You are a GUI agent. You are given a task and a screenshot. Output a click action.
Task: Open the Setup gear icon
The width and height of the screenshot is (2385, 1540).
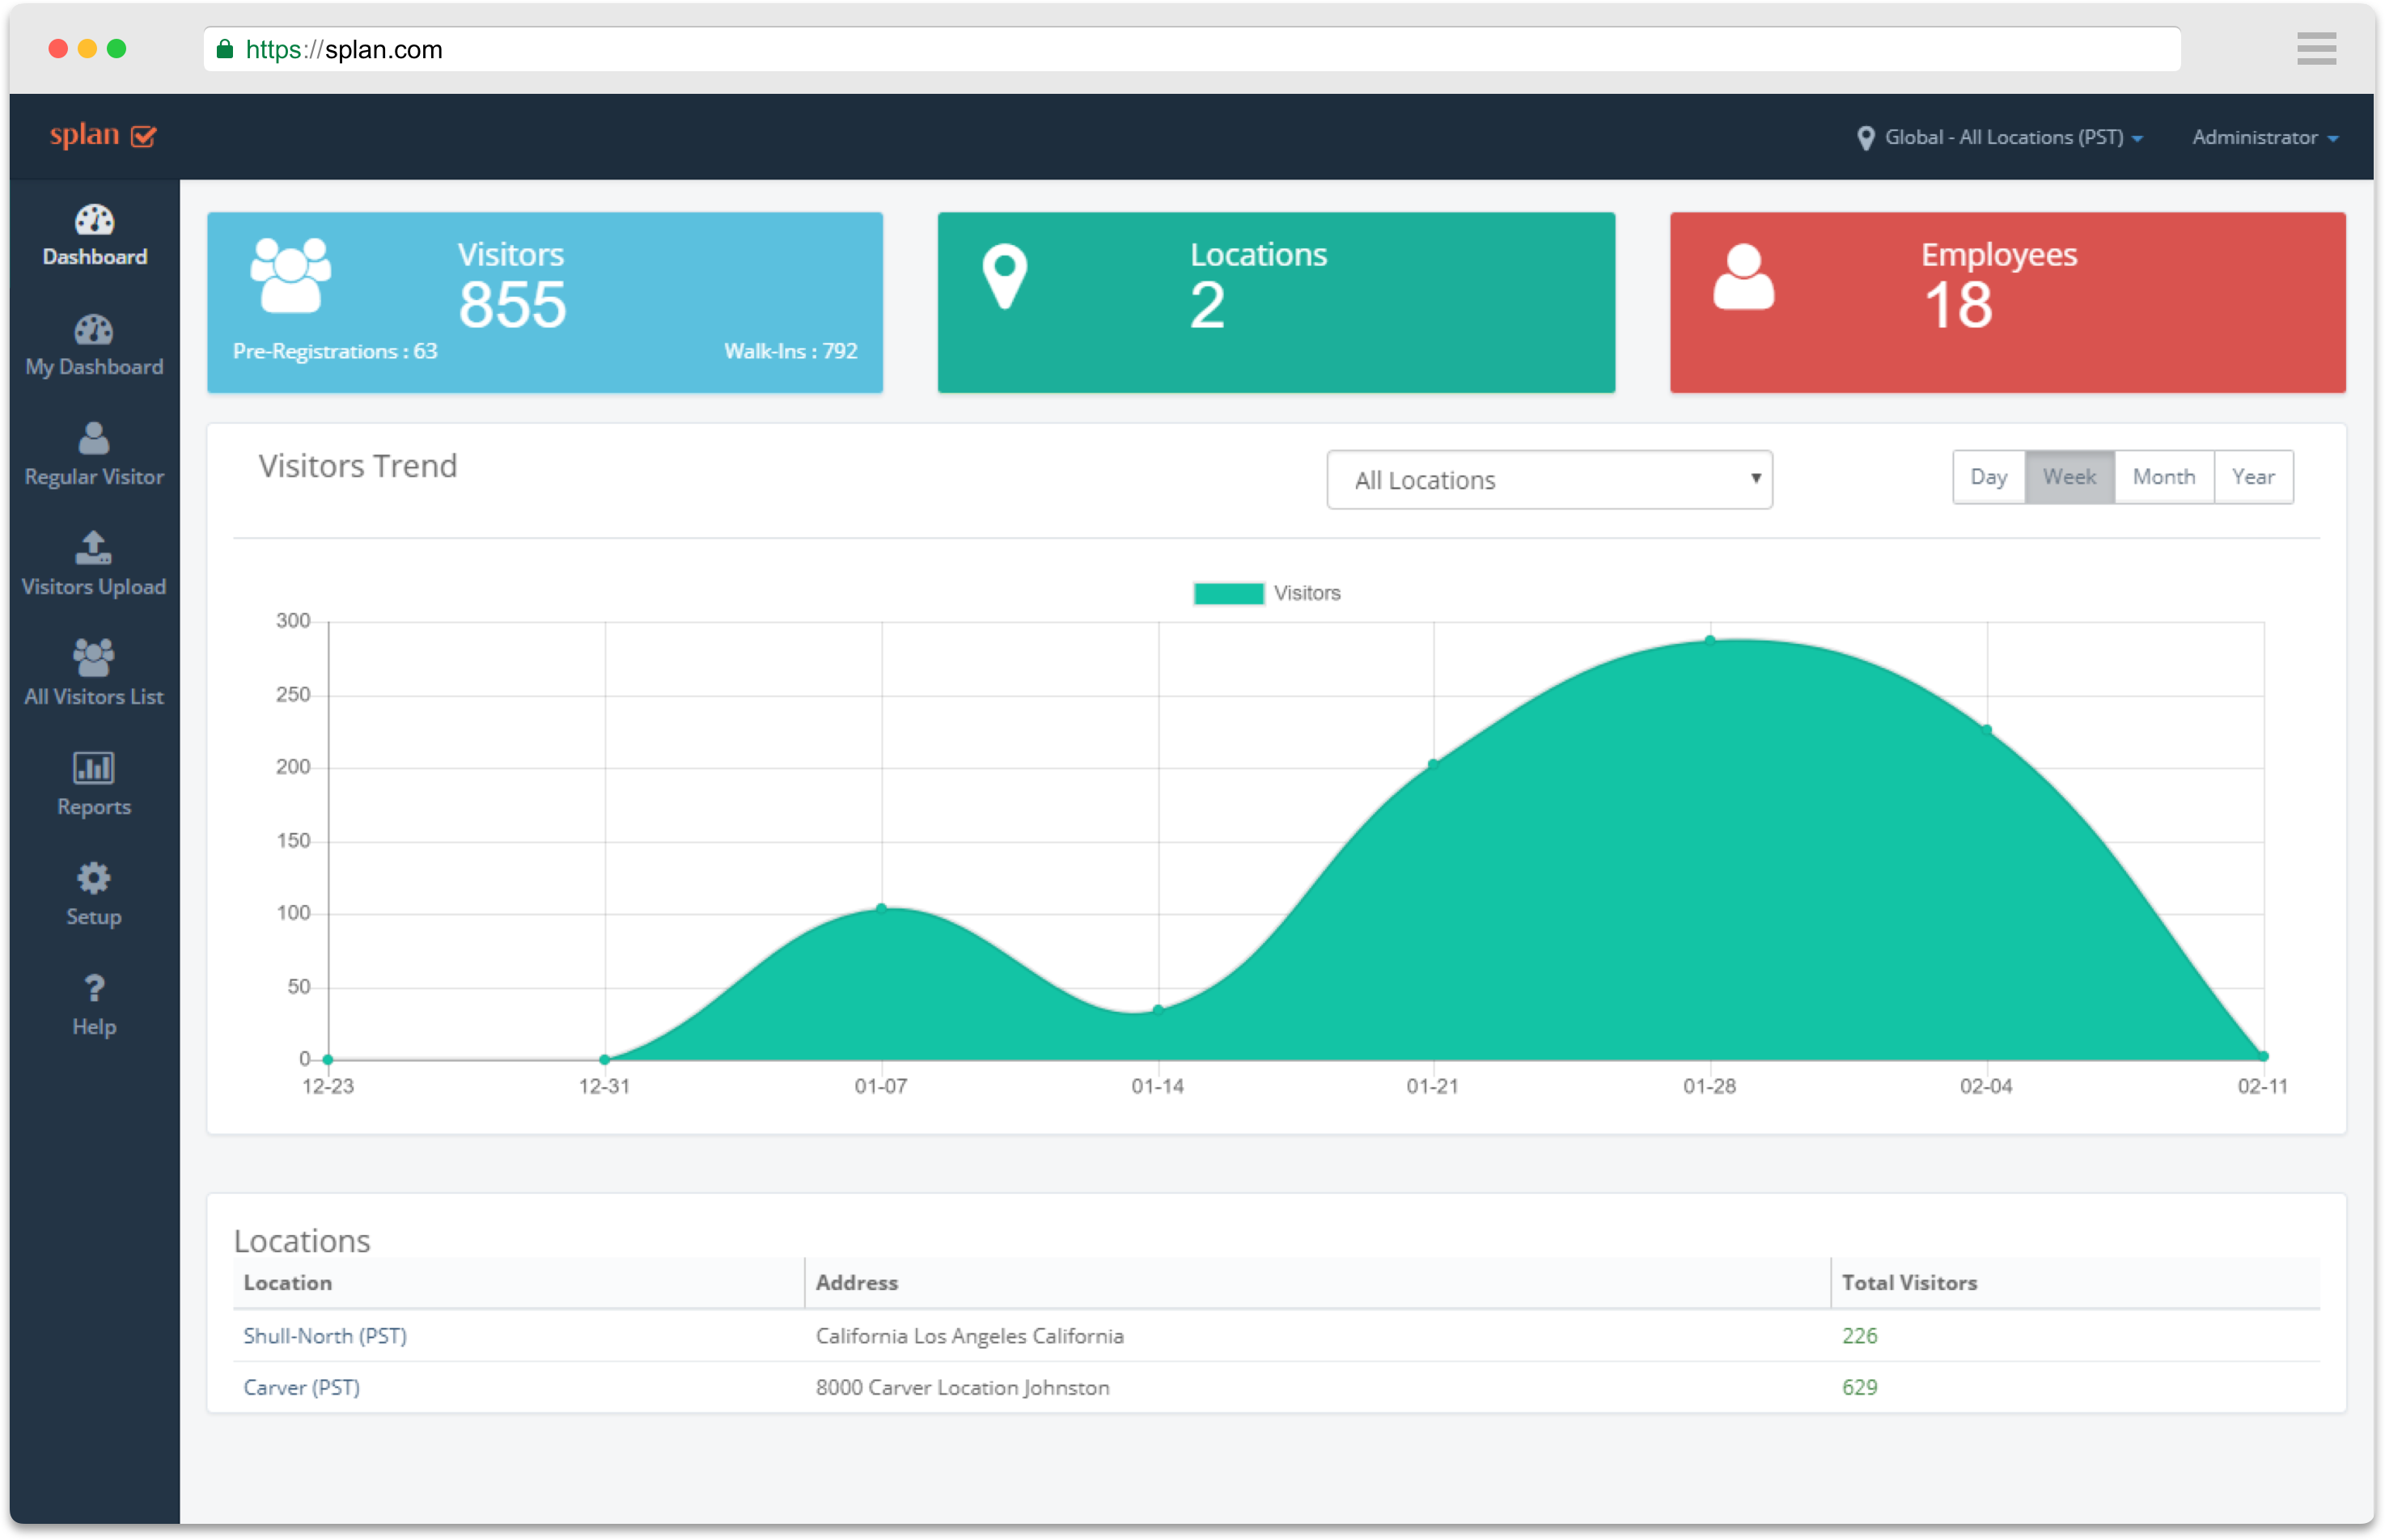click(x=94, y=878)
